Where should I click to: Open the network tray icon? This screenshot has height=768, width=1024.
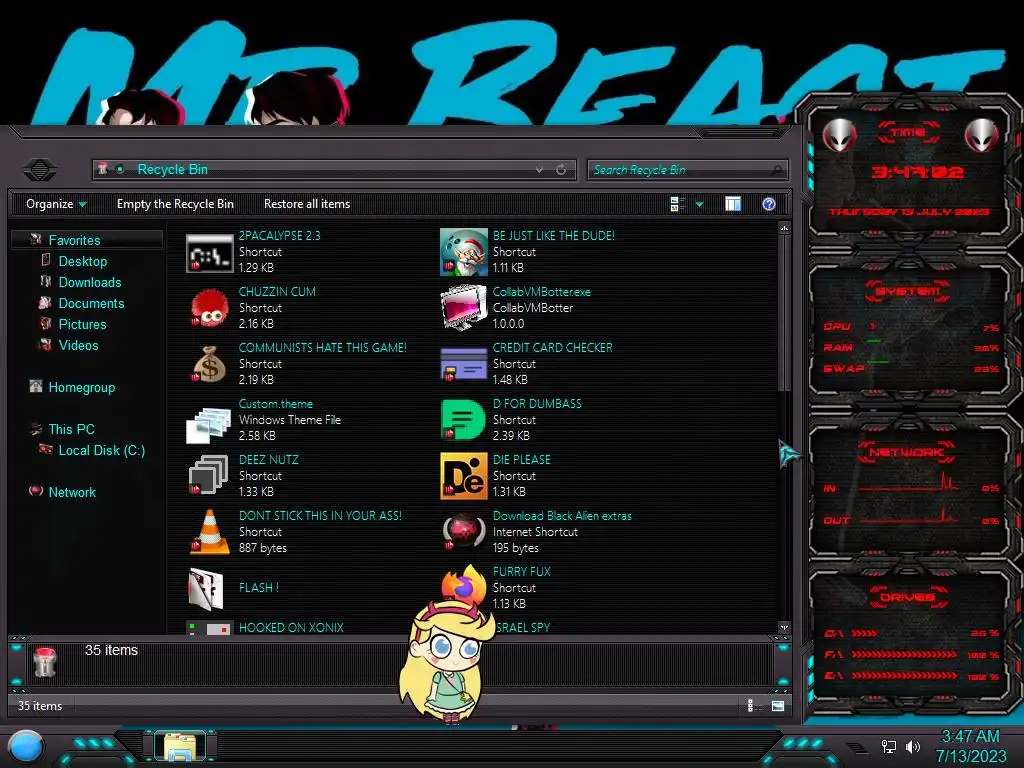889,746
